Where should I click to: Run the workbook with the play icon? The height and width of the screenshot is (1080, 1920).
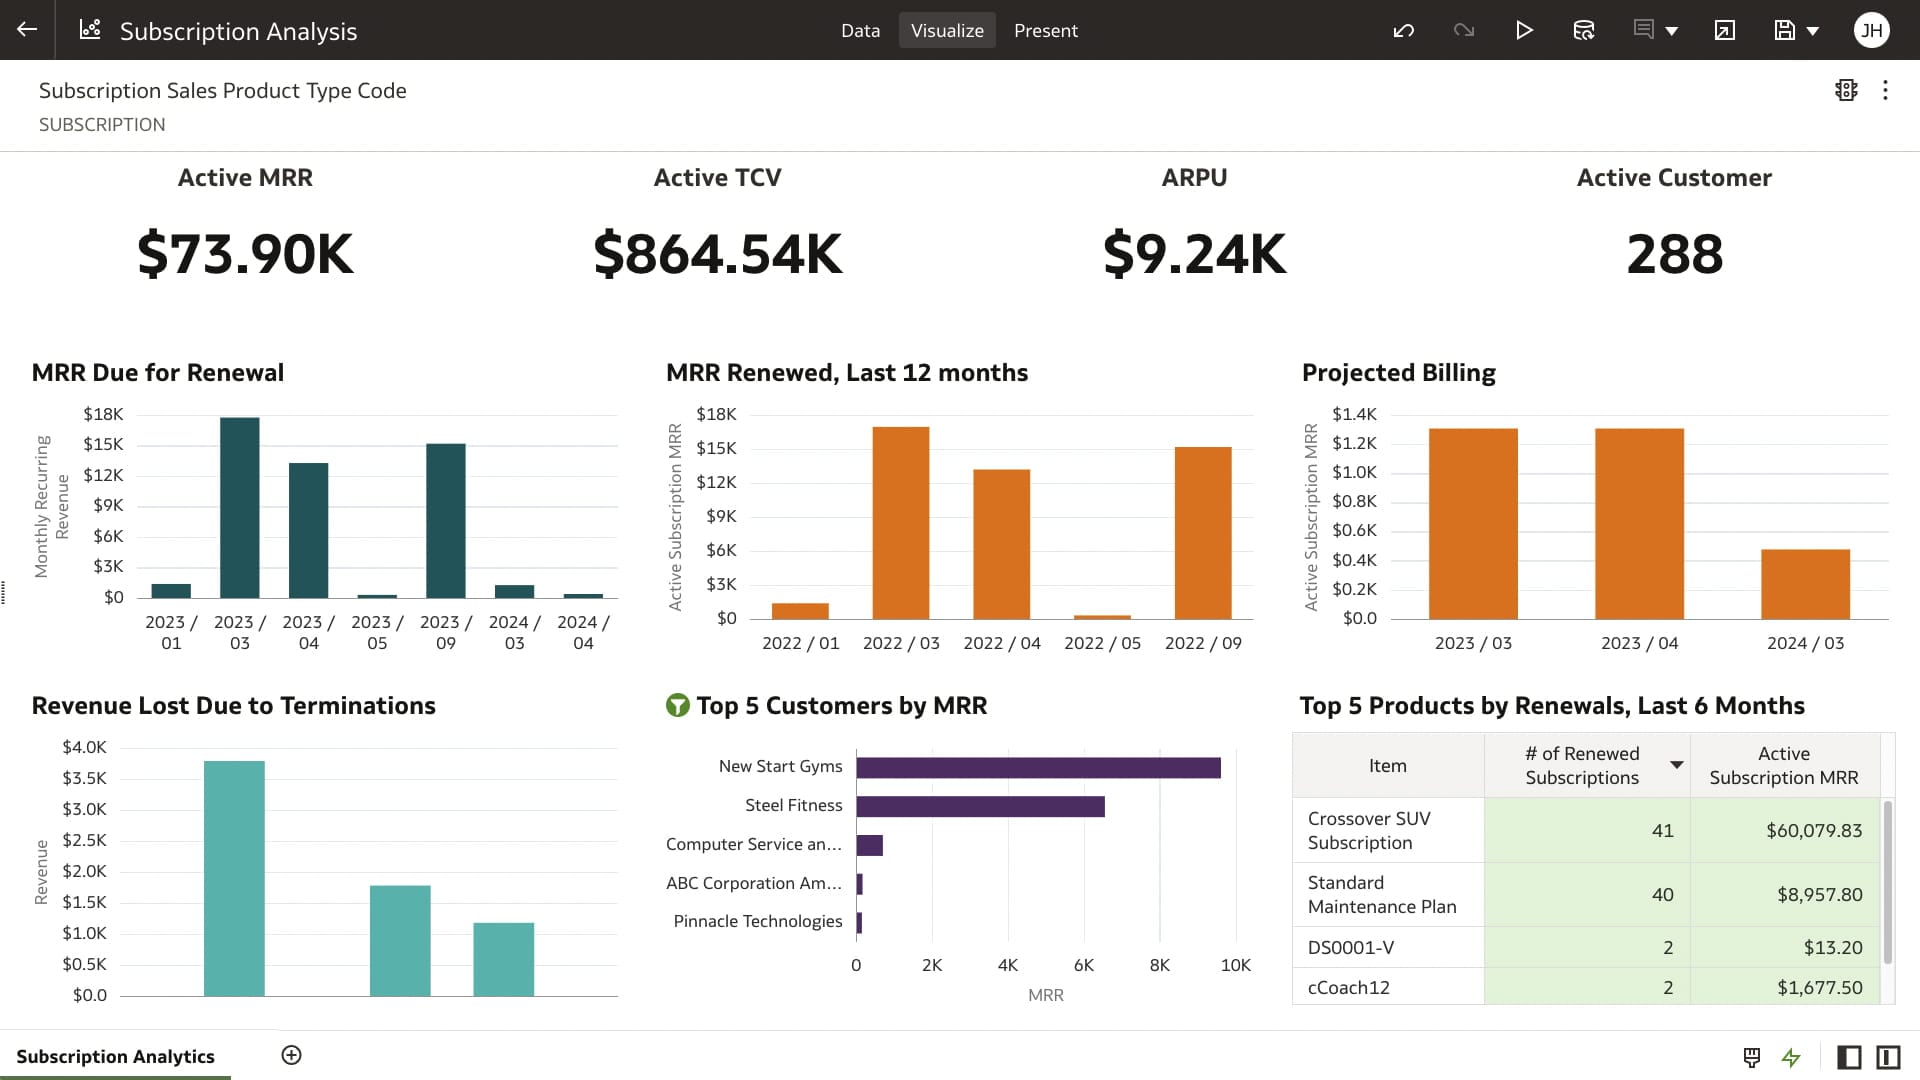click(x=1524, y=30)
